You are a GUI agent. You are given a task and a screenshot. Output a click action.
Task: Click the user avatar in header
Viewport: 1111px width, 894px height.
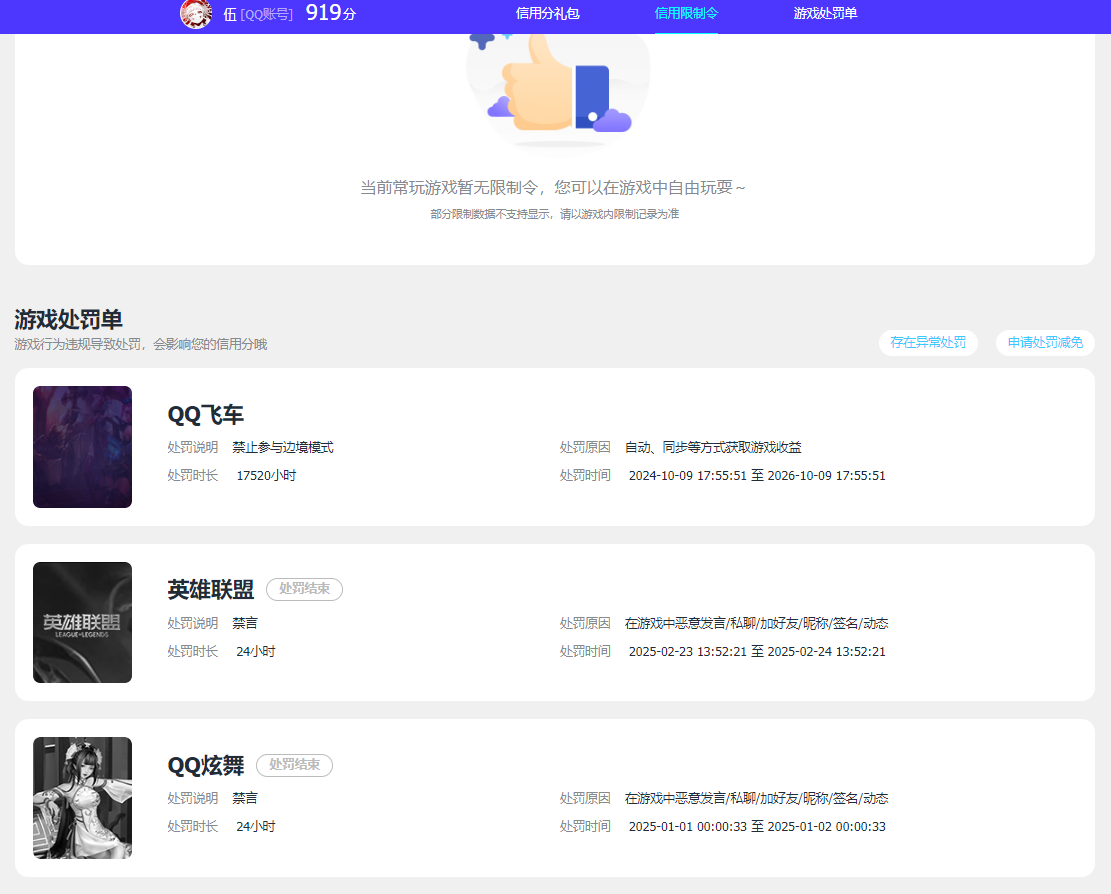pyautogui.click(x=196, y=14)
